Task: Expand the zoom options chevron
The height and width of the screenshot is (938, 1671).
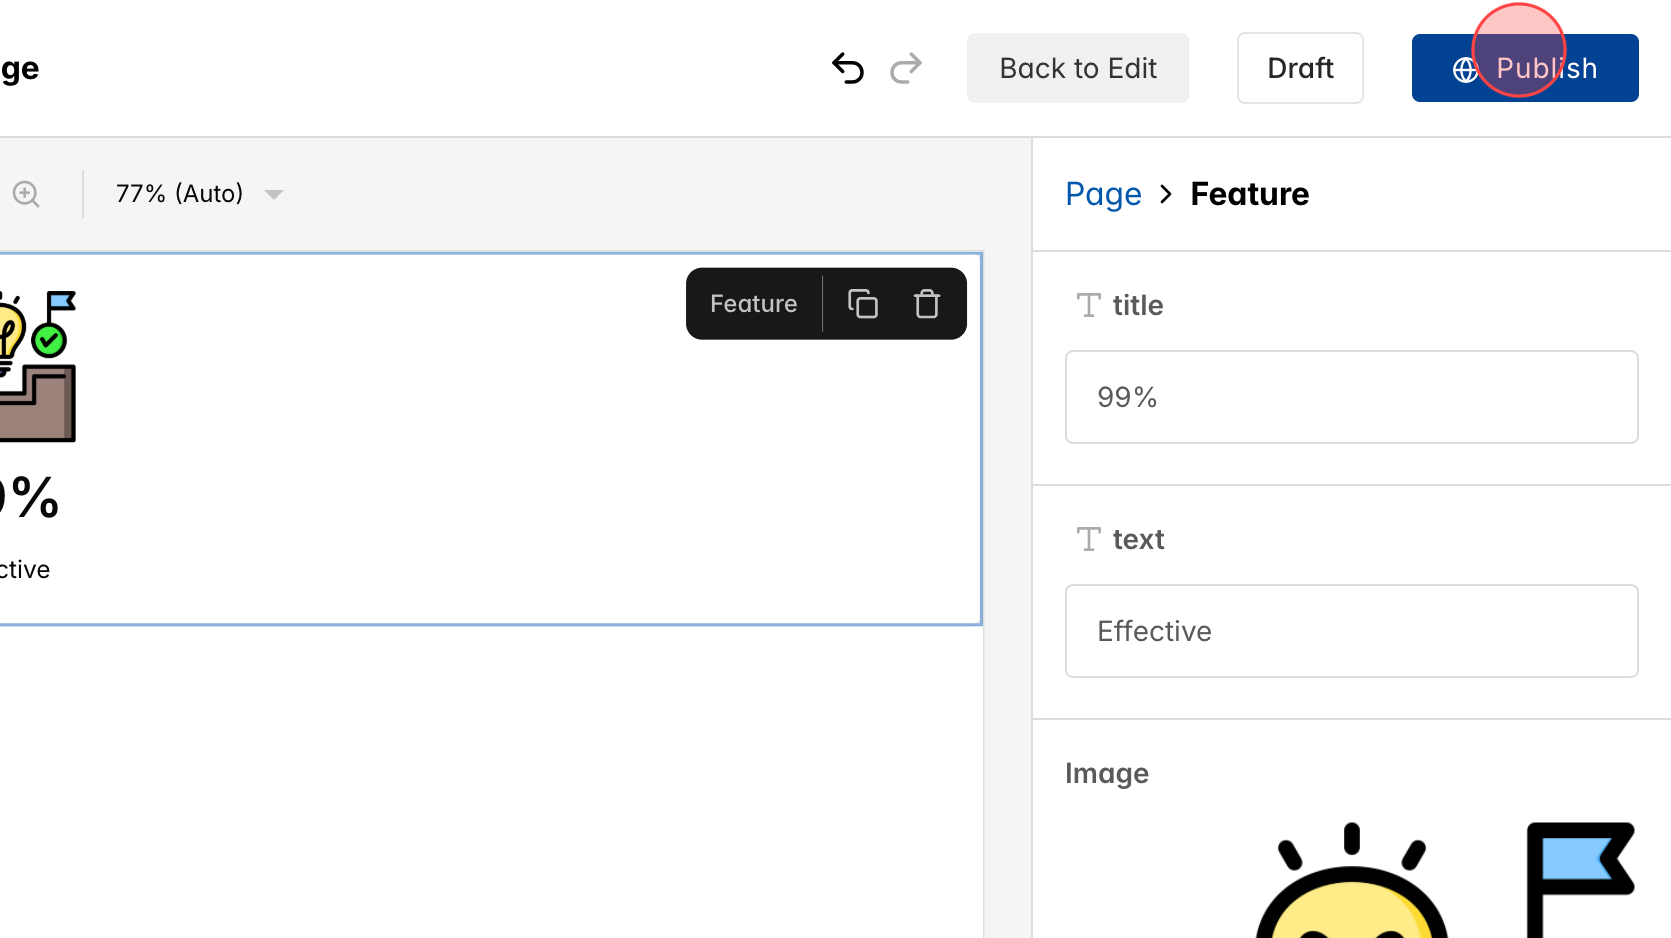Action: coord(274,195)
